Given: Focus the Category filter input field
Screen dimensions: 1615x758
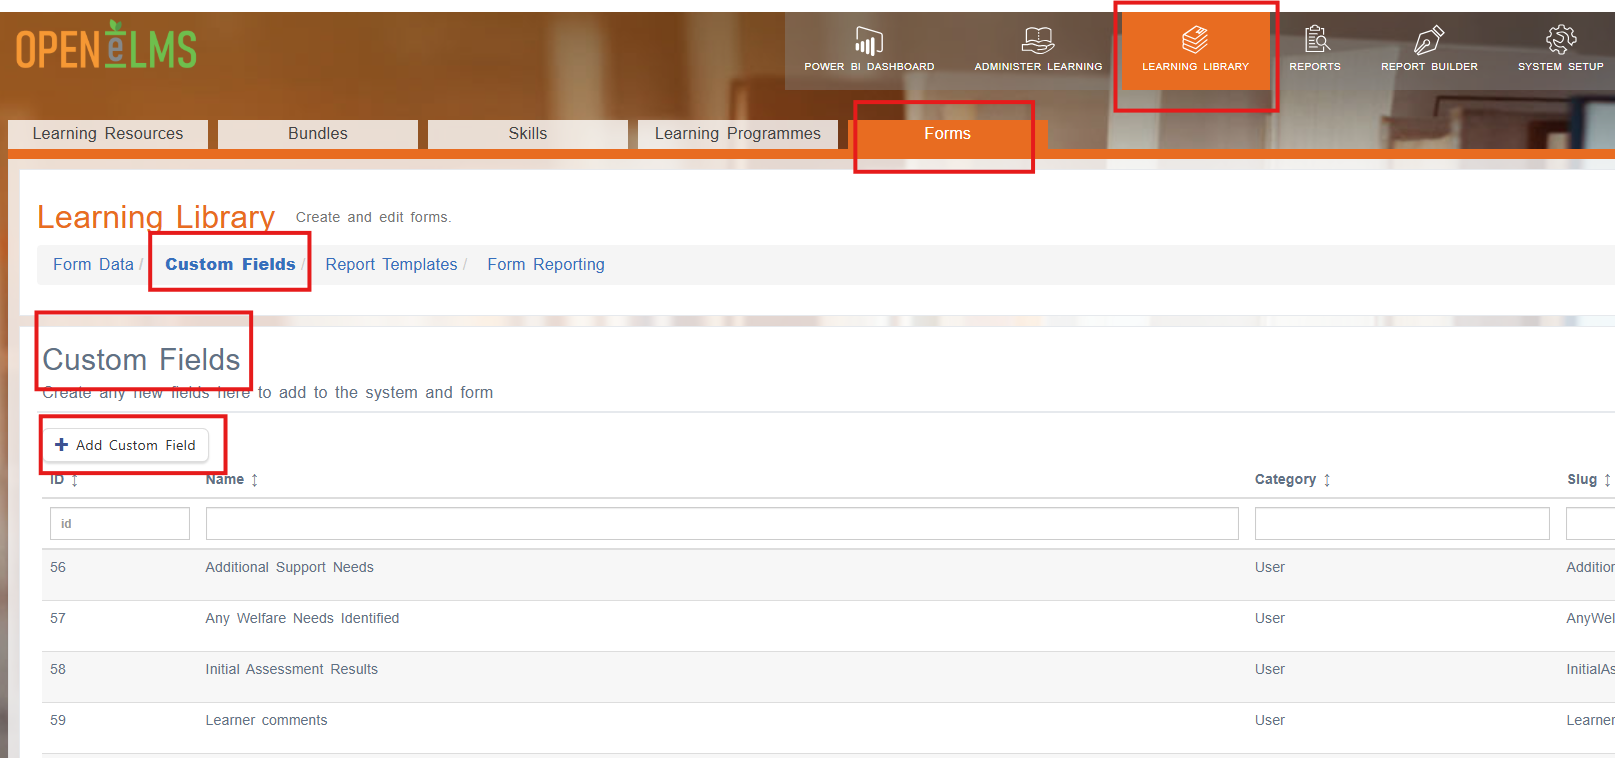Looking at the screenshot, I should click(x=1402, y=523).
